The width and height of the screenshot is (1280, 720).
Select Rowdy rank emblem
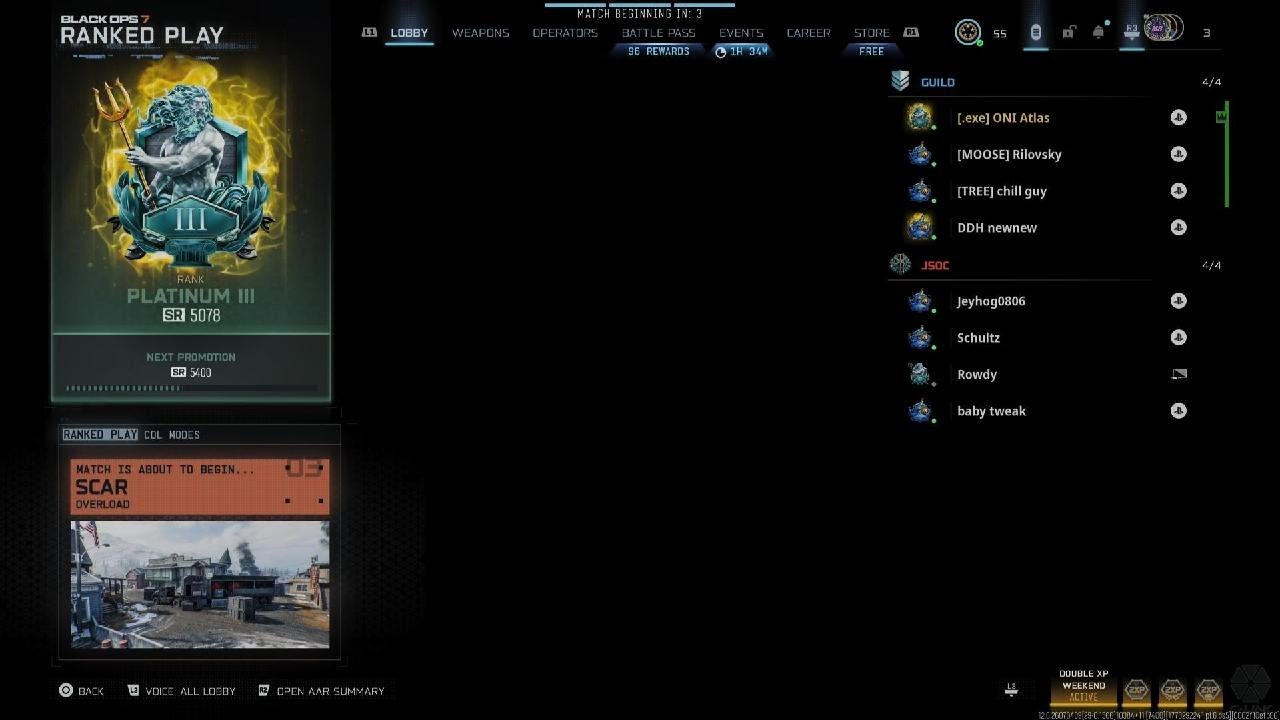pyautogui.click(x=919, y=374)
